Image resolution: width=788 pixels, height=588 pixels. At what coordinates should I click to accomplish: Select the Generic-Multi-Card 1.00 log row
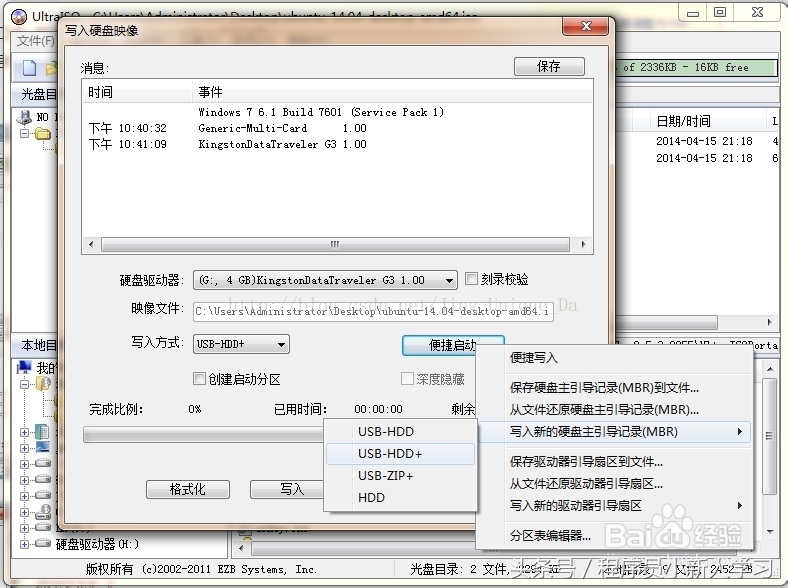pyautogui.click(x=337, y=128)
